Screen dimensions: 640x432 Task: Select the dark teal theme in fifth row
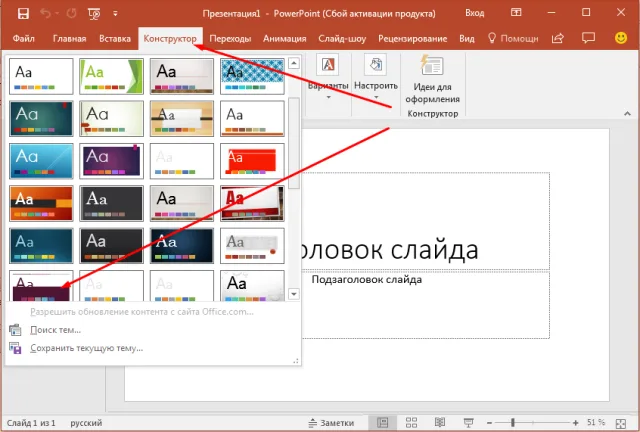coord(41,245)
